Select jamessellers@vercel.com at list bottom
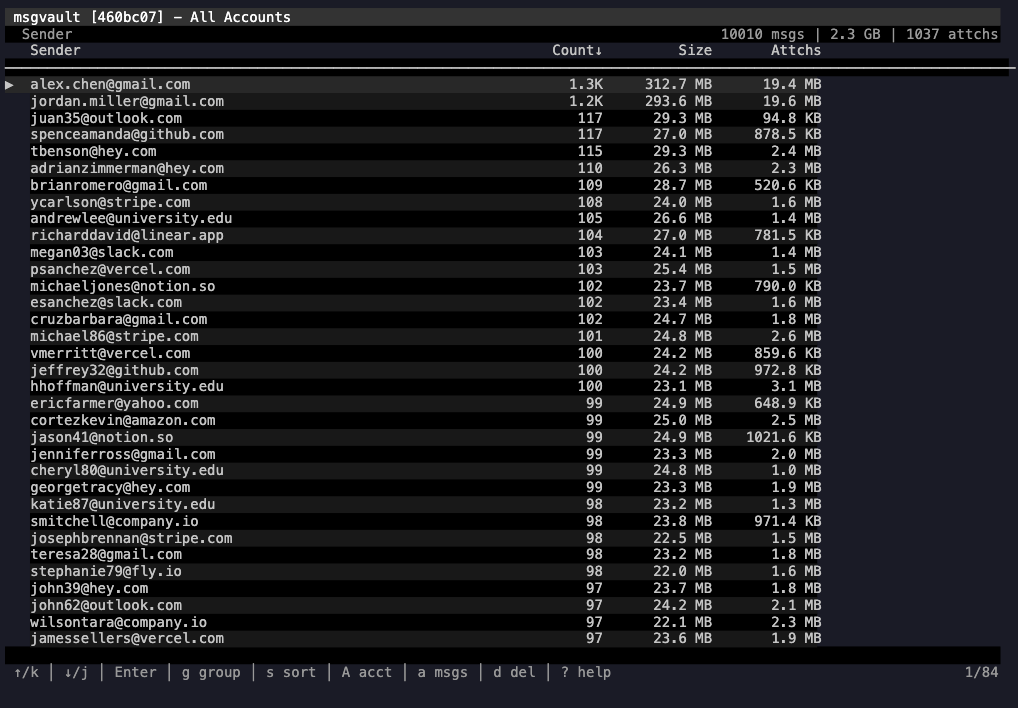Screen dimensions: 1018x708 (127, 639)
